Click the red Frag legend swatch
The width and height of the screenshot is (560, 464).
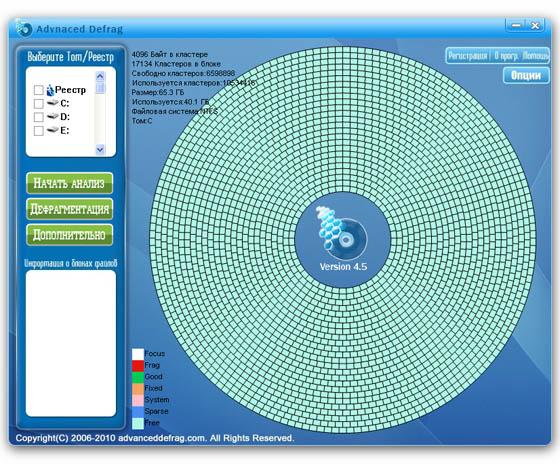click(x=138, y=366)
